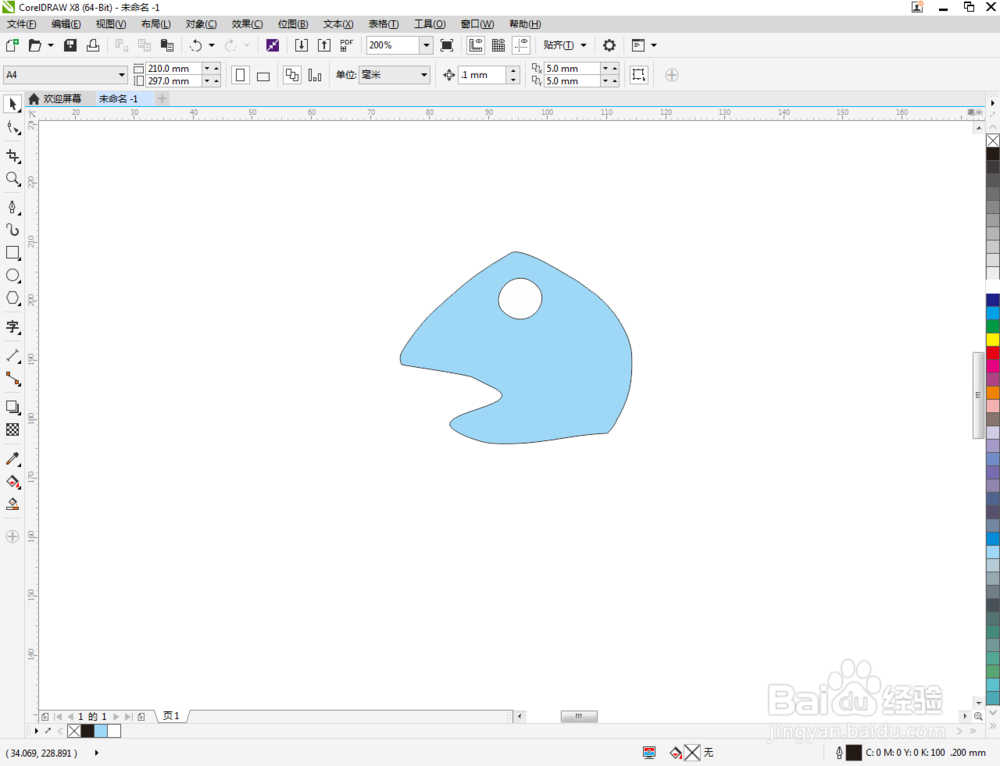Select the Zoom magnifier tool
Screen dimensions: 1000x766
coord(12,179)
